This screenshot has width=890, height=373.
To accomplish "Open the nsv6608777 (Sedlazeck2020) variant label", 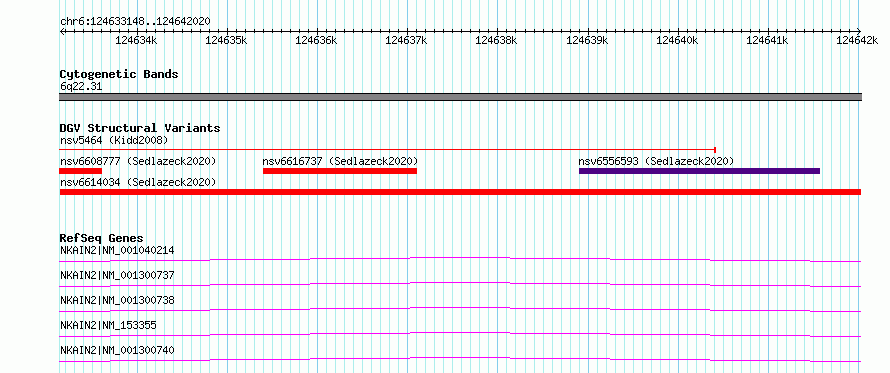I will (138, 162).
